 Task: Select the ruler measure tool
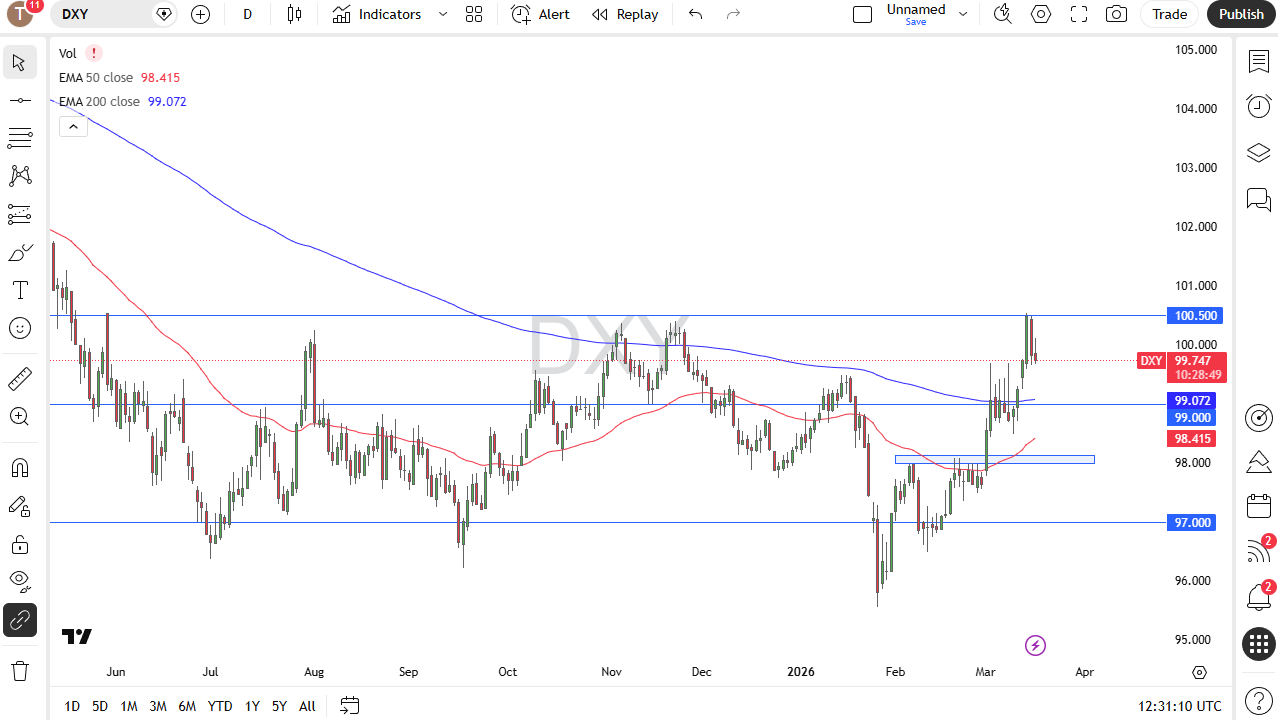(x=19, y=379)
